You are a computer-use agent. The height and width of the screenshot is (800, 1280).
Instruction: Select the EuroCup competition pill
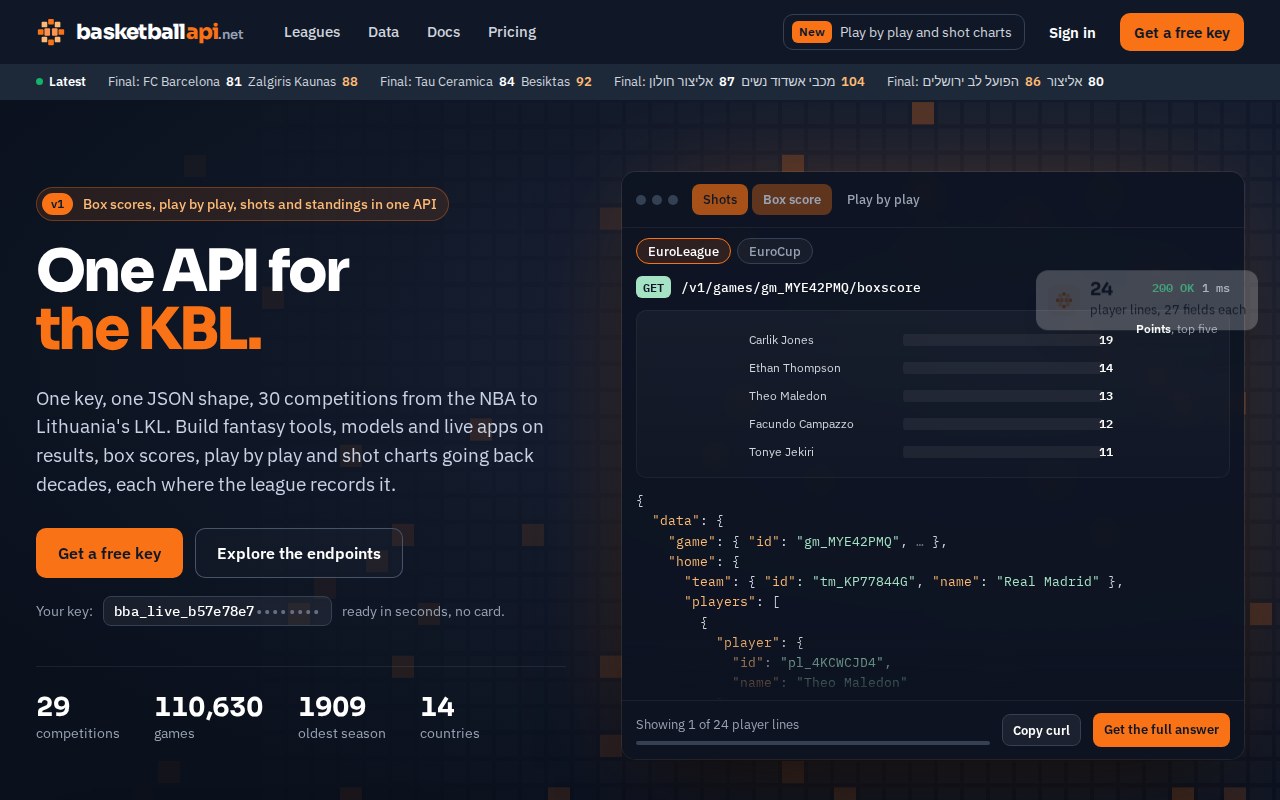(775, 251)
